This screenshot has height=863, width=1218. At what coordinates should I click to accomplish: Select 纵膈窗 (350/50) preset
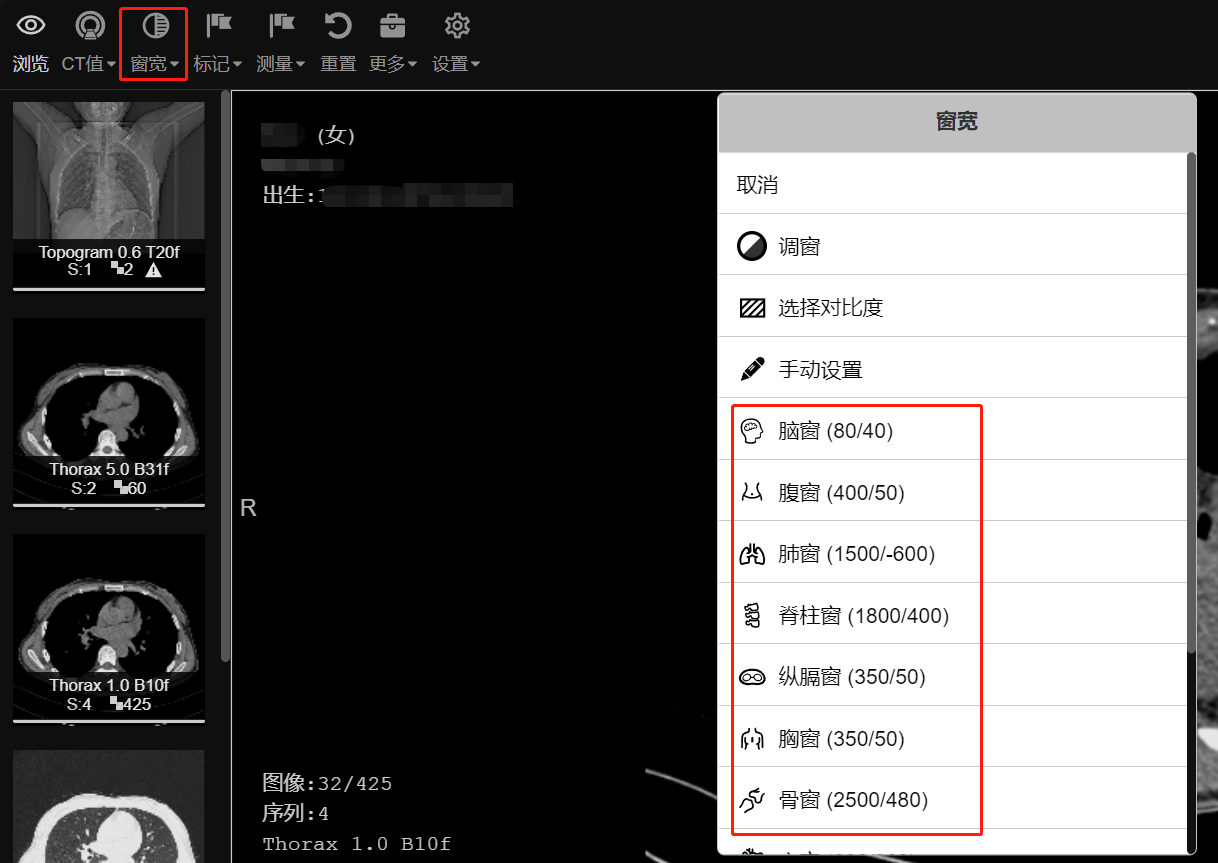coord(952,677)
